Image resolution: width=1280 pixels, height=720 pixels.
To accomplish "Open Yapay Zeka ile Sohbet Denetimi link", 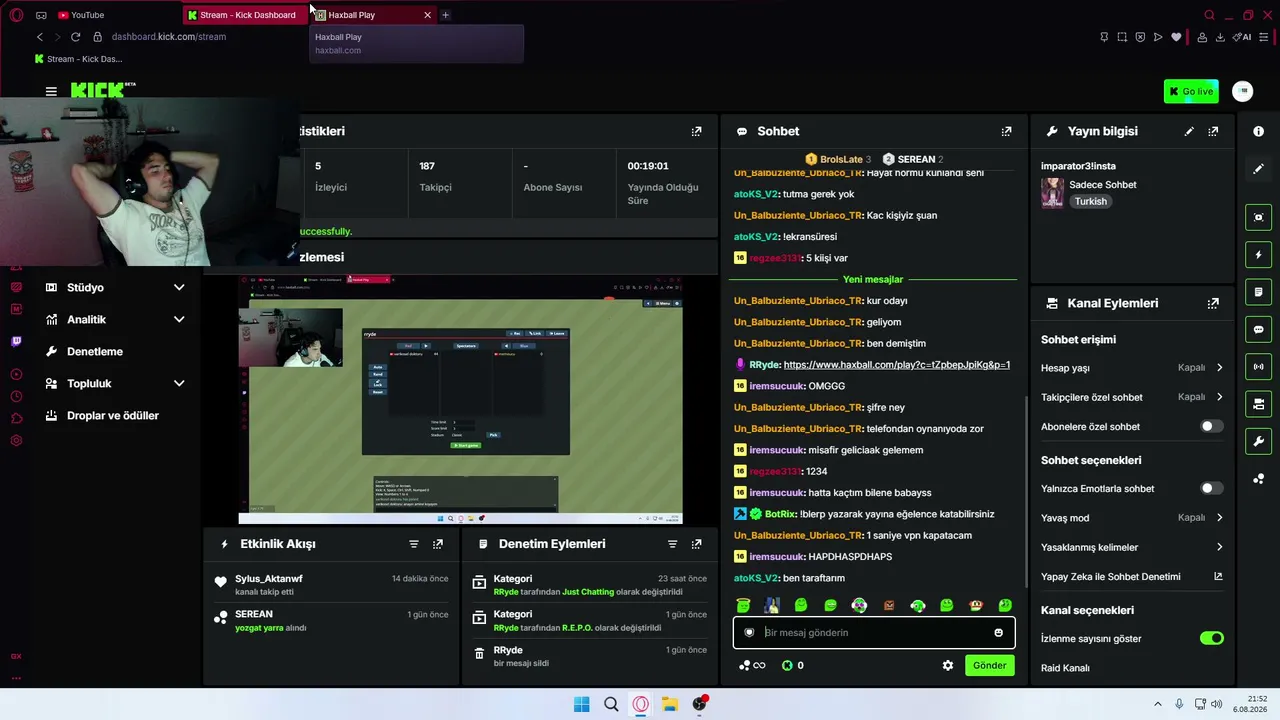I will tap(1132, 577).
